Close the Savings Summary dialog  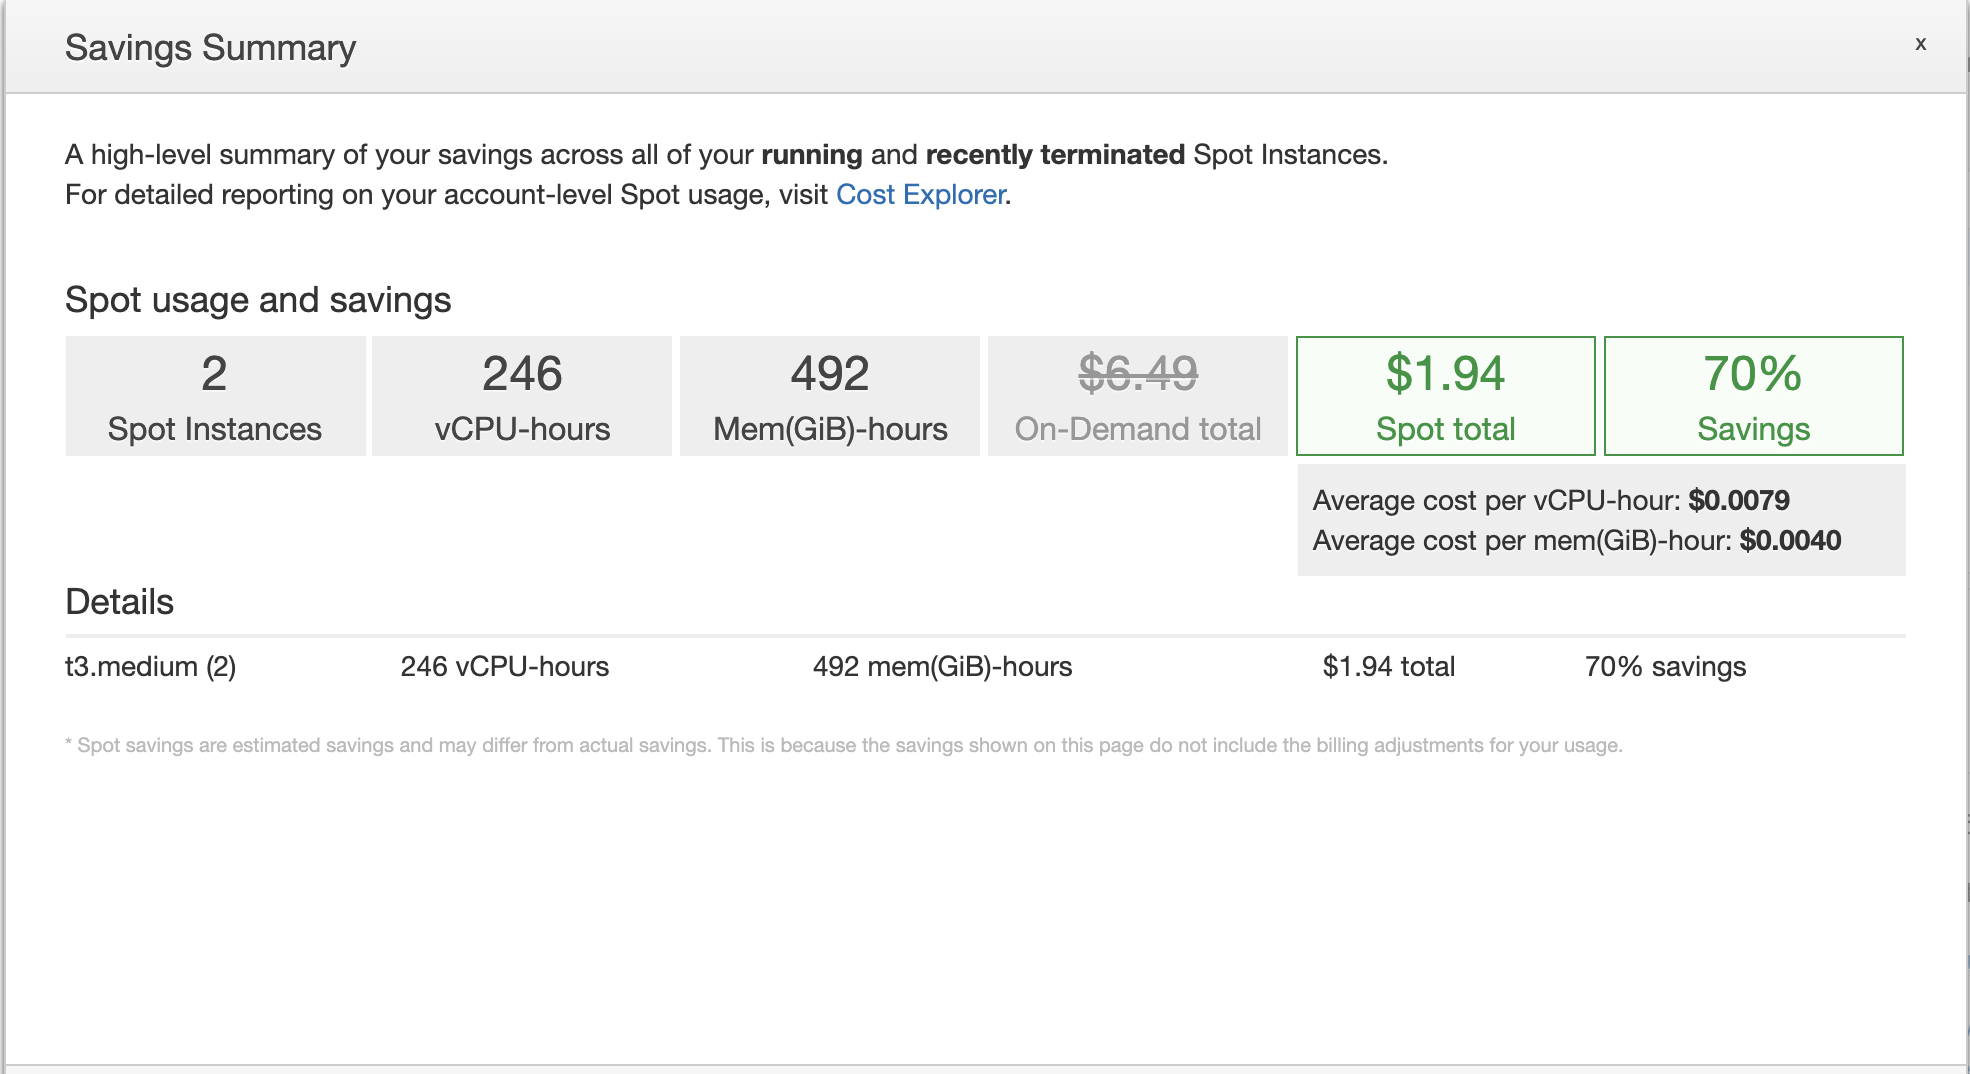(1920, 44)
